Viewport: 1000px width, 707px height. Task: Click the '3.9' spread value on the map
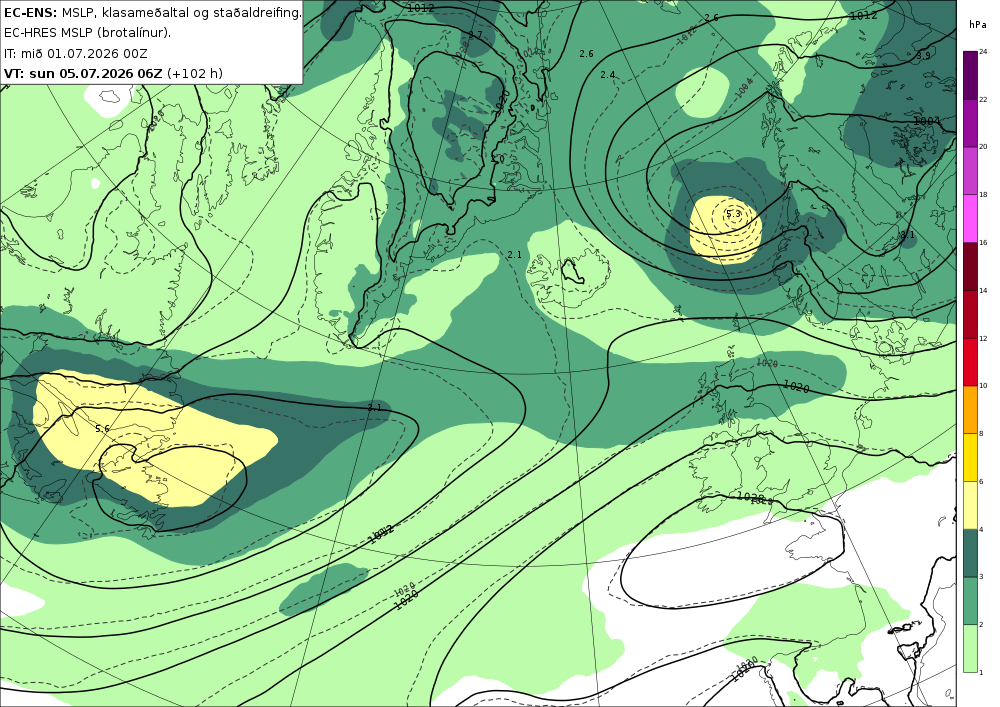923,56
